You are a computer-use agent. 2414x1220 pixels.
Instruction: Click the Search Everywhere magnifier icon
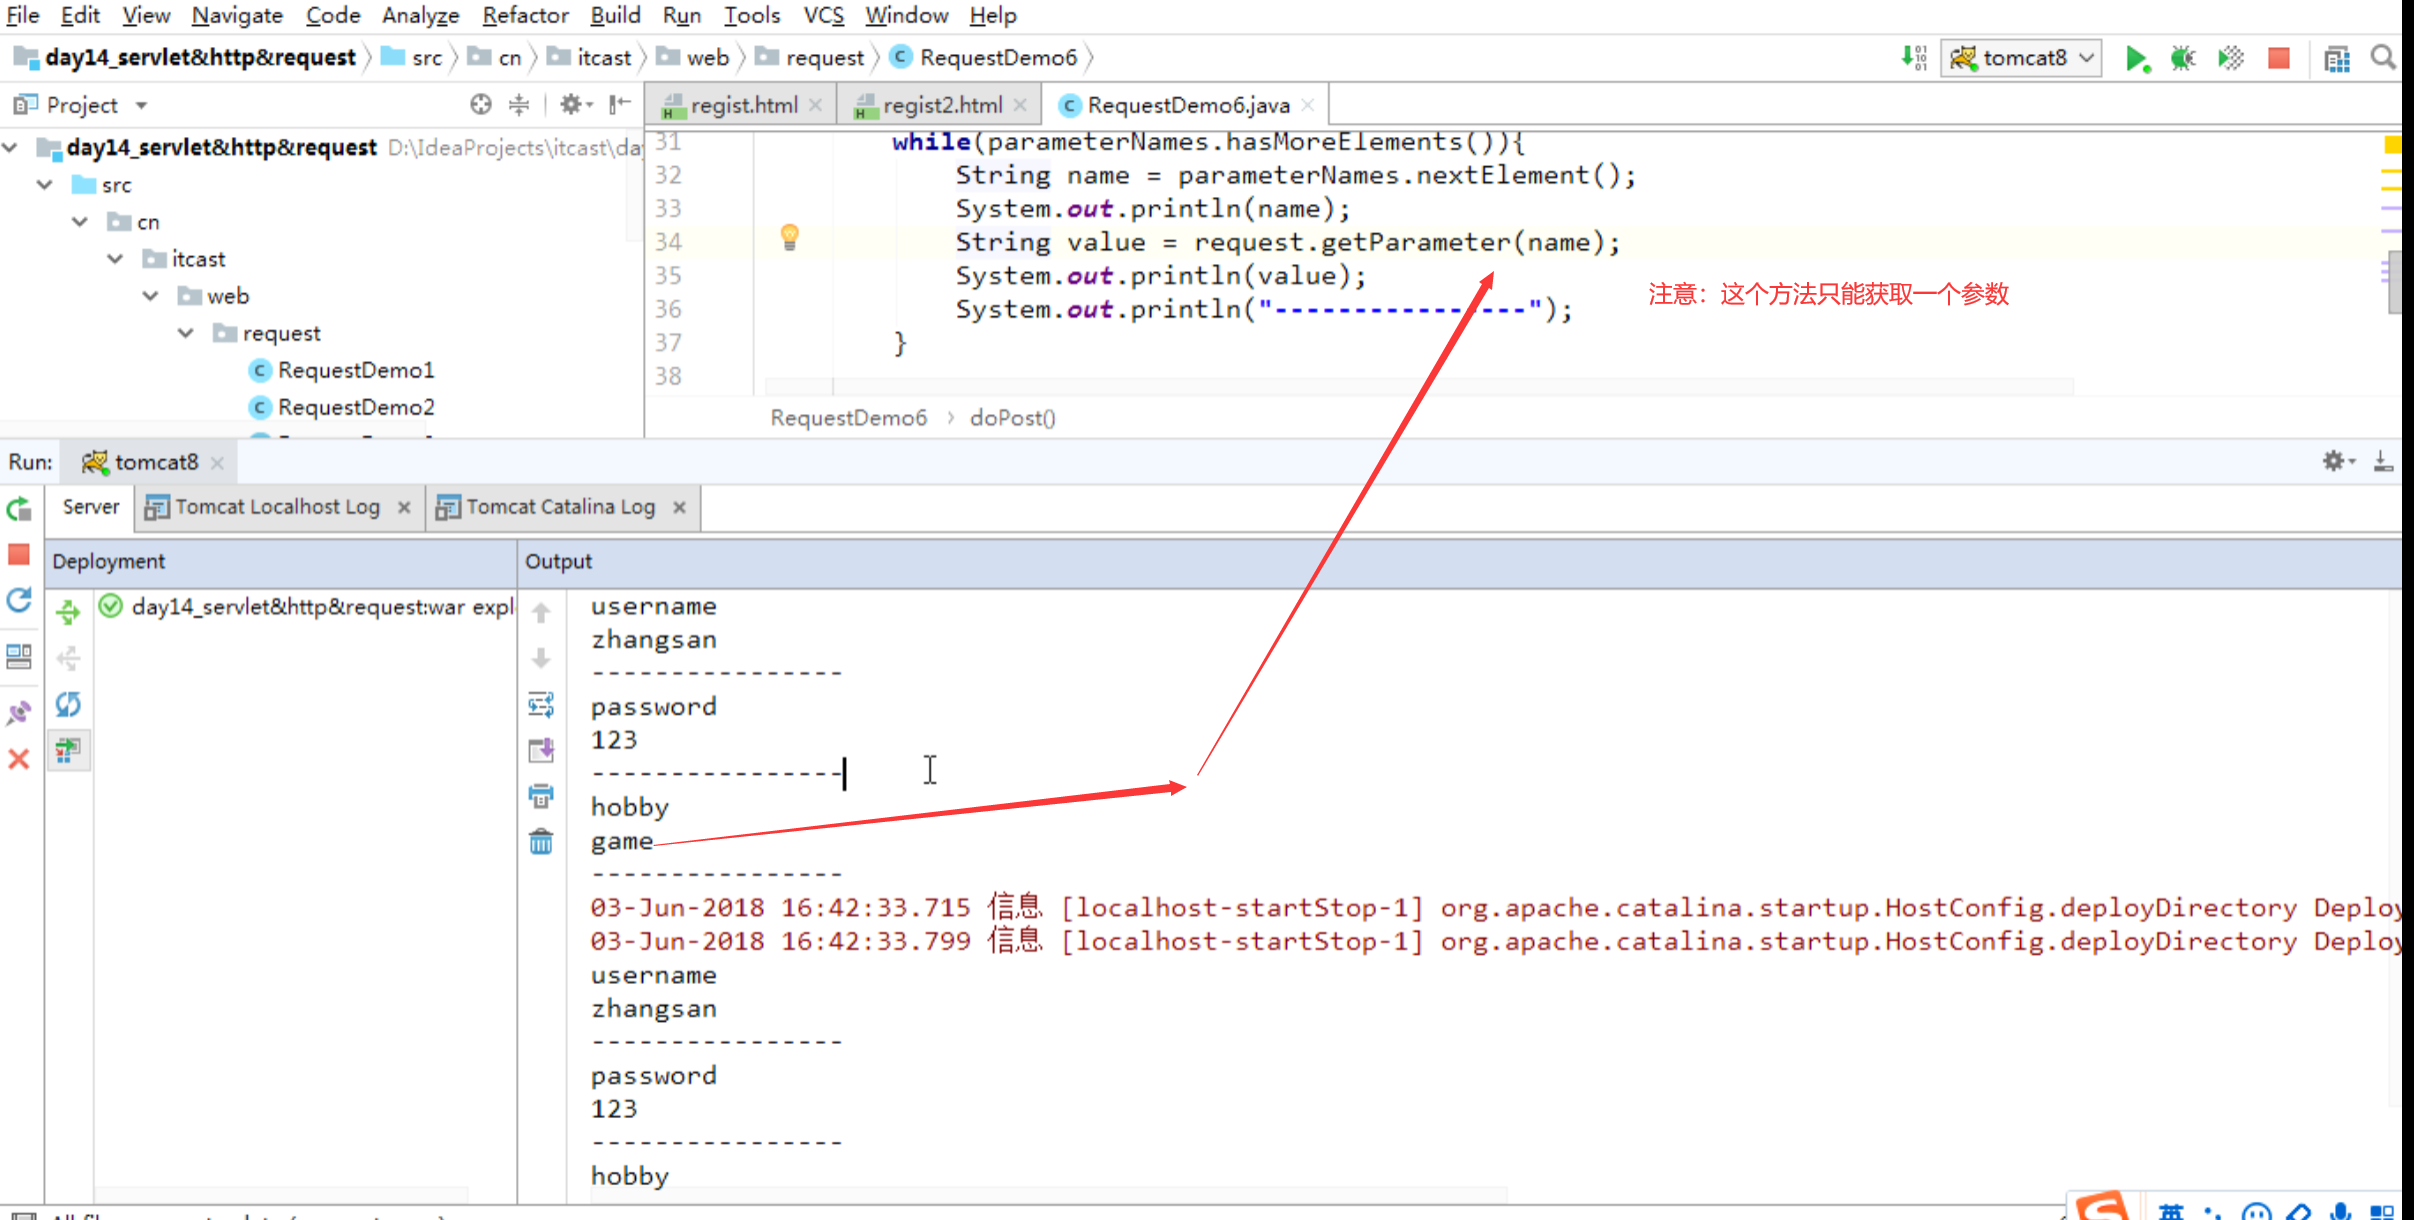[2382, 59]
